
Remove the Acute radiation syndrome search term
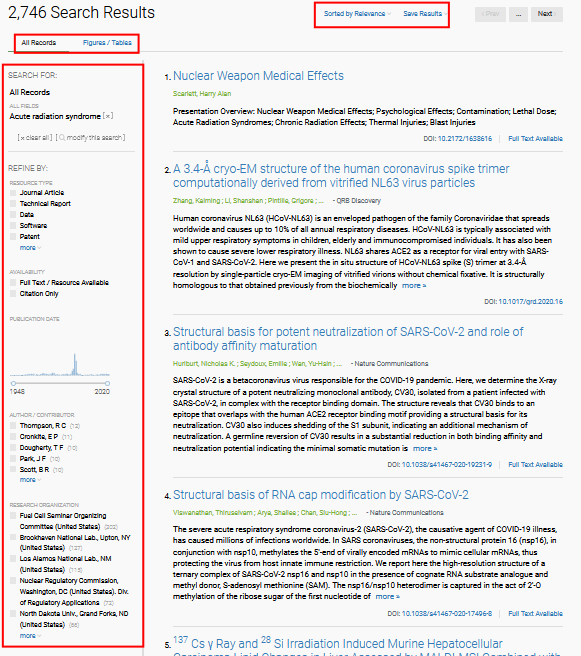pyautogui.click(x=108, y=116)
